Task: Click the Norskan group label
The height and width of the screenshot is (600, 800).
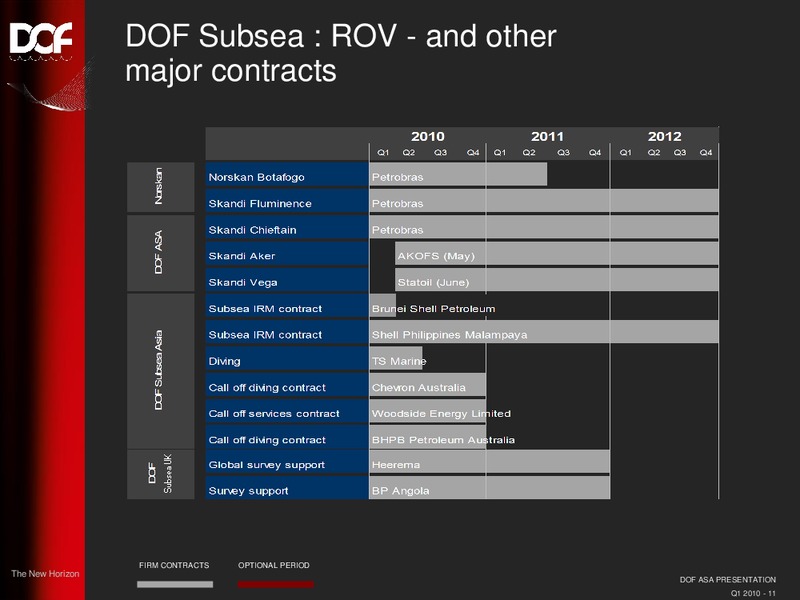Action: 160,187
